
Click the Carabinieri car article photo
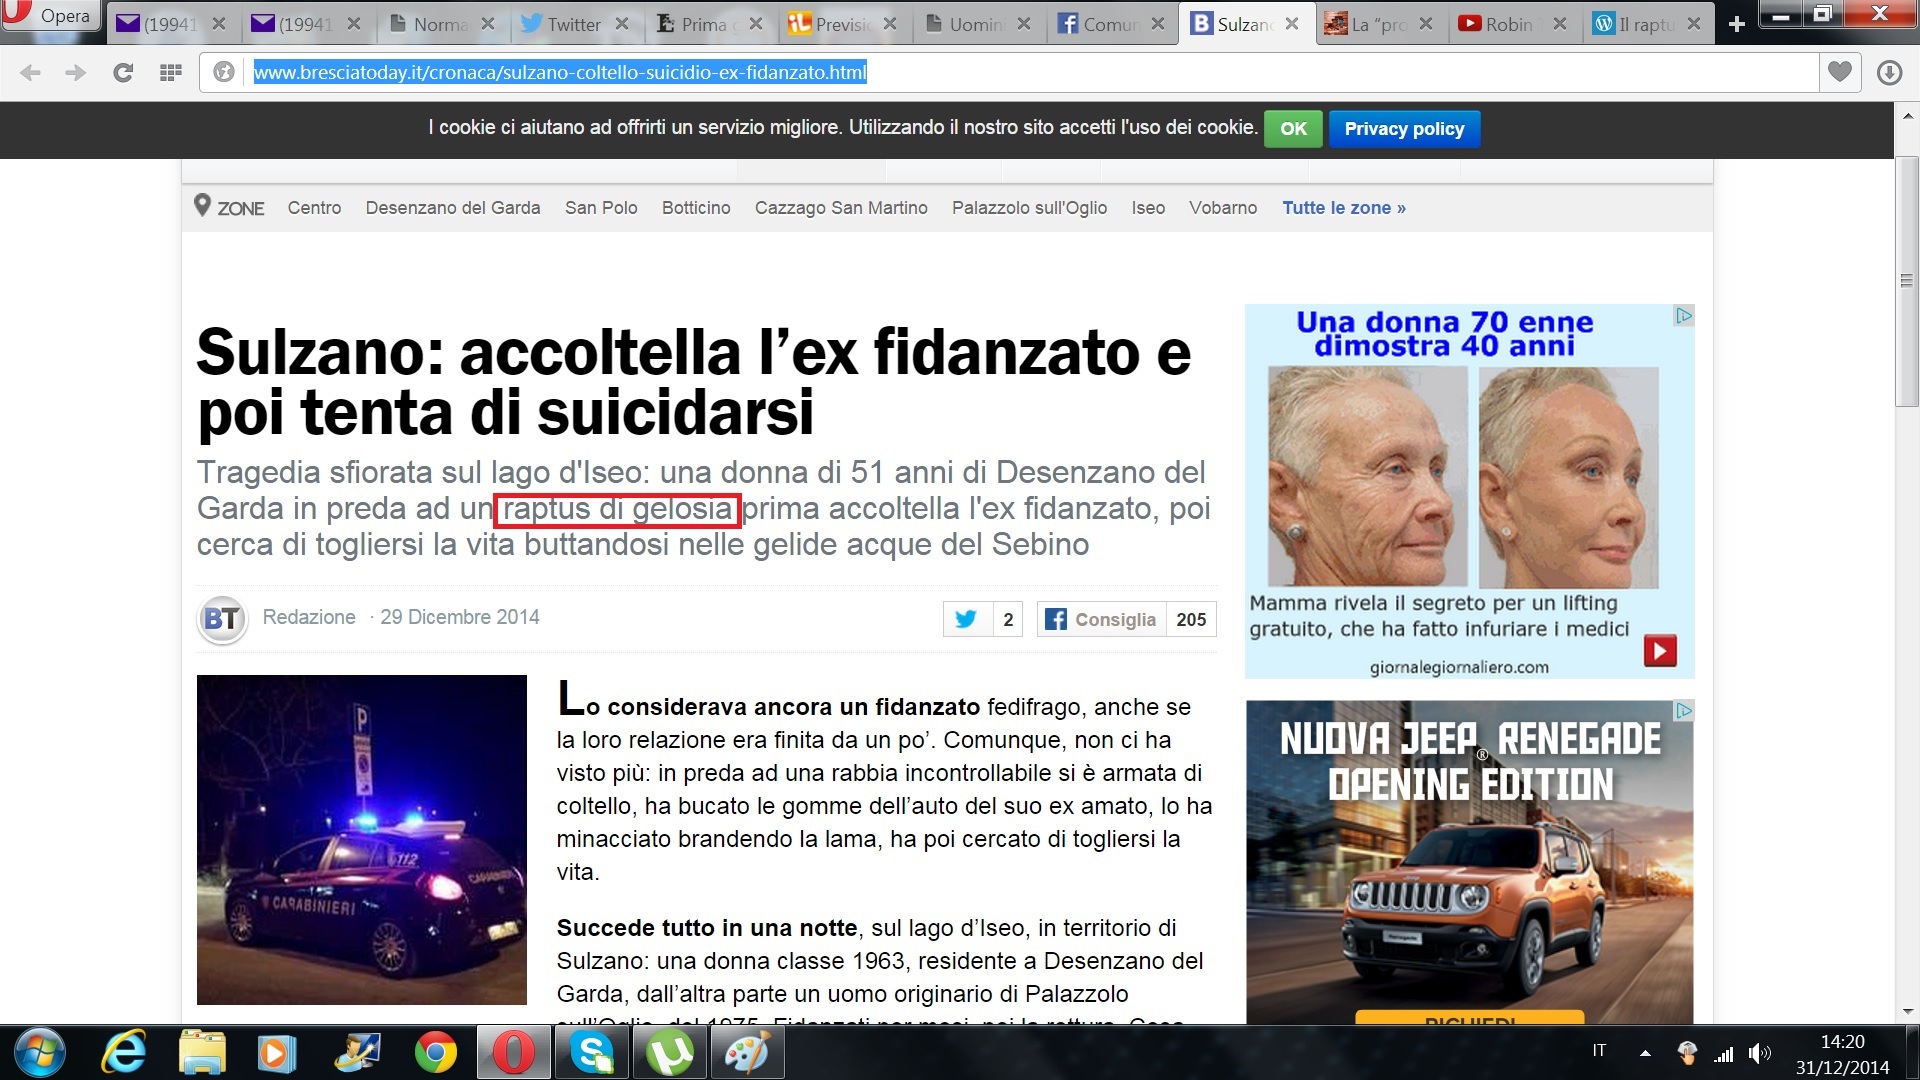[x=361, y=839]
